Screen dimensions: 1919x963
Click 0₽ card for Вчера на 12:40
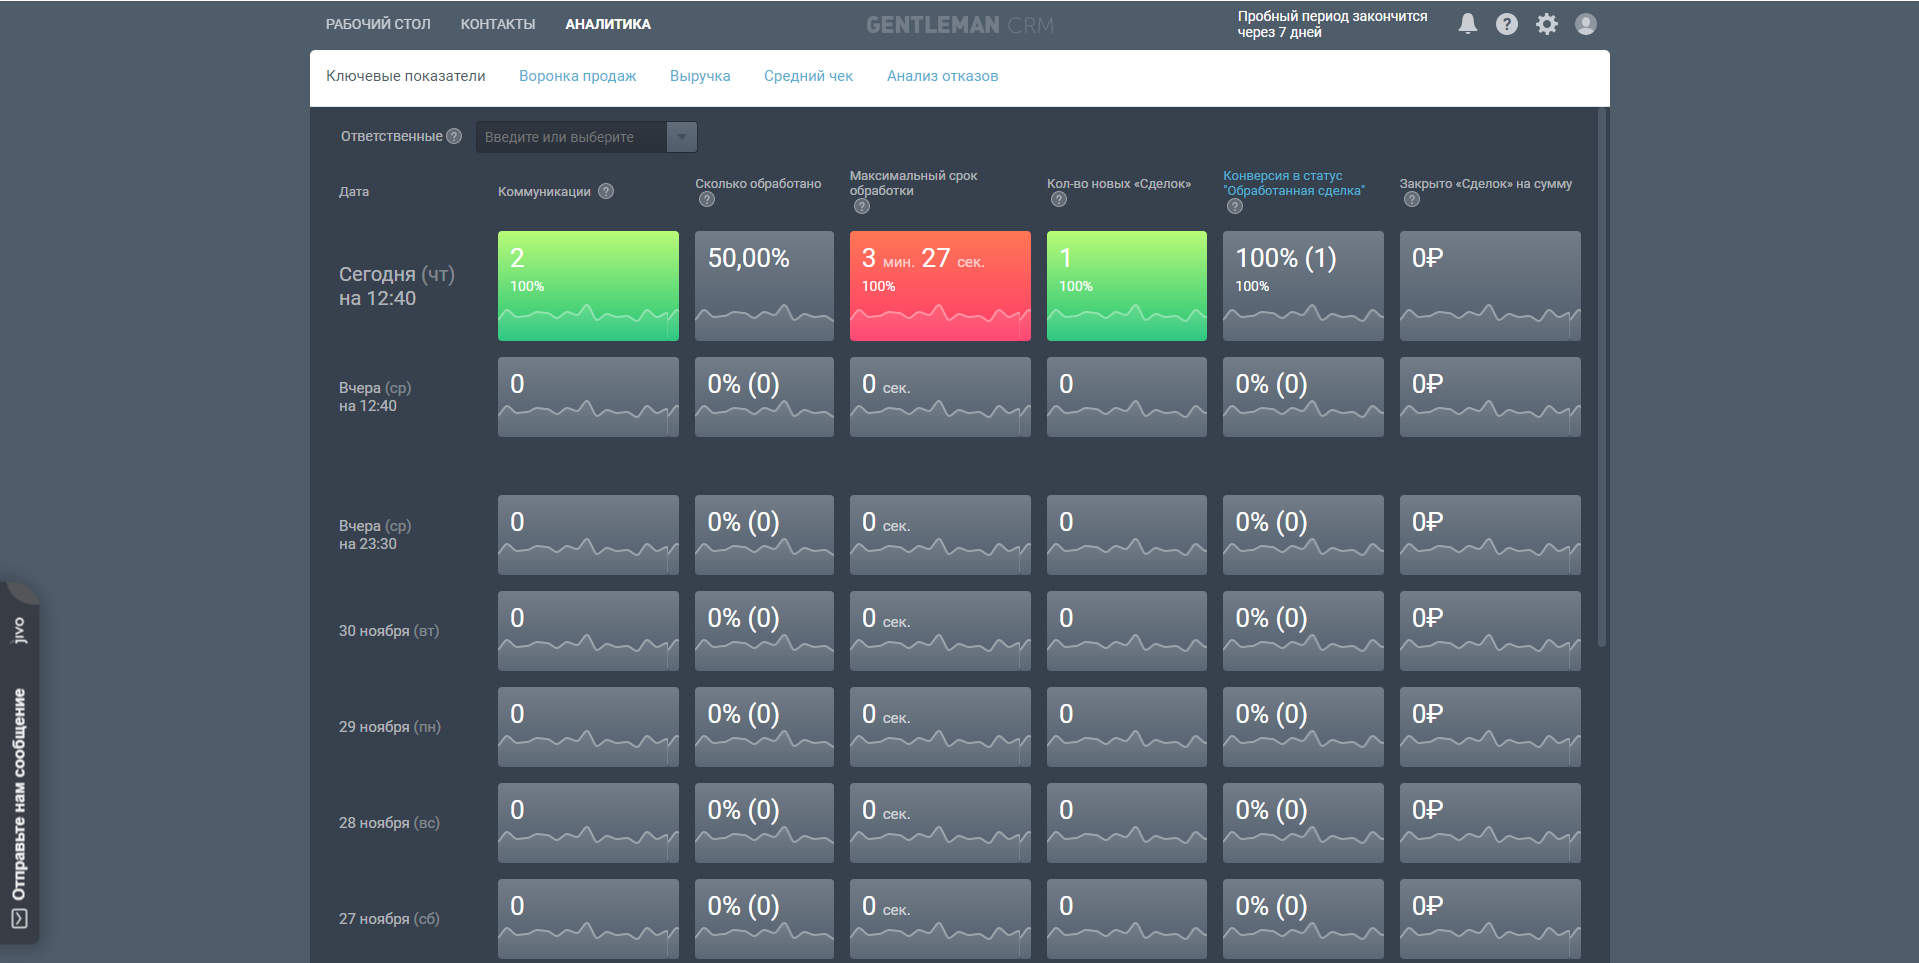[1490, 397]
